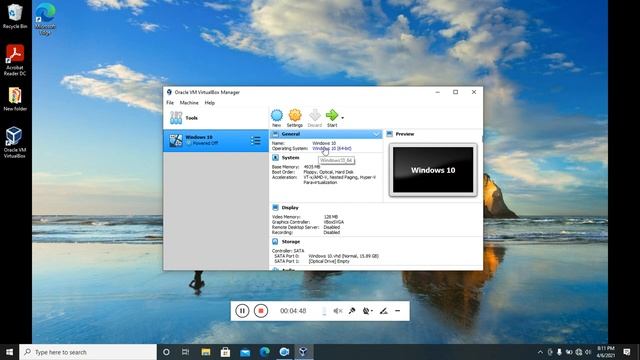Open the Windows 10 VM list menu icon
Viewport: 640px width, 360px height.
[x=256, y=140]
